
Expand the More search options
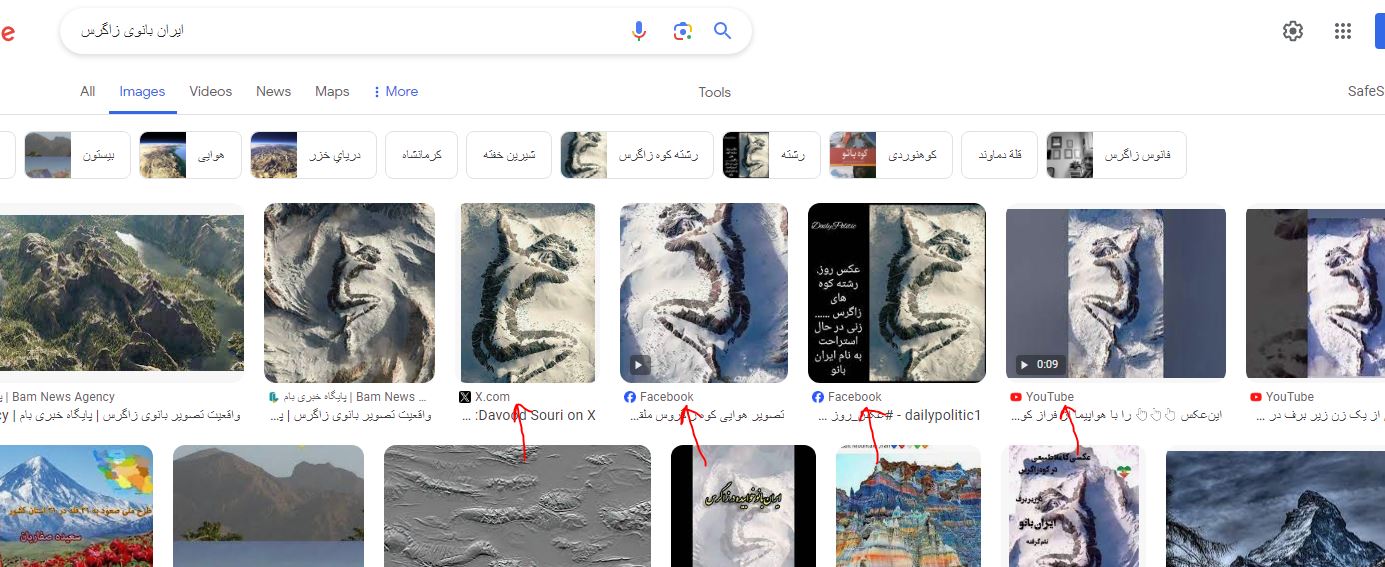tap(395, 92)
